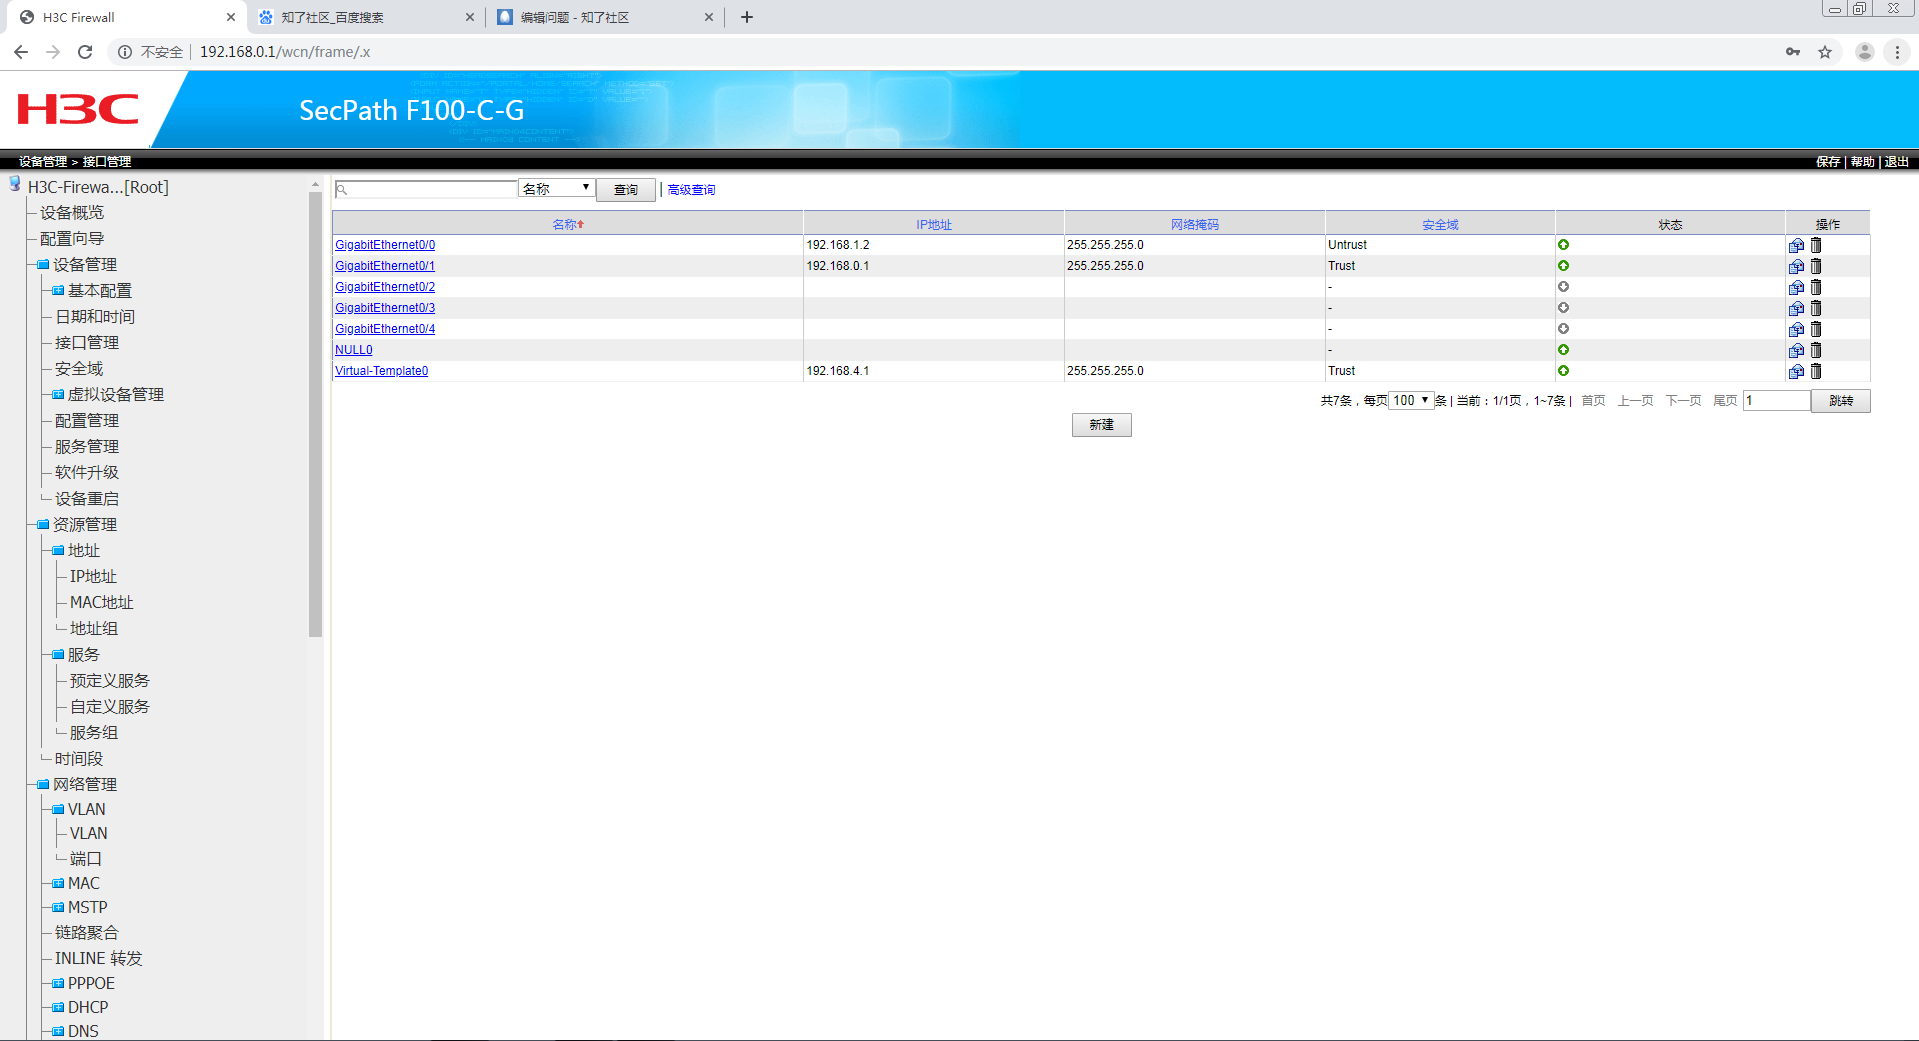Click gray down status icon of GigabitEthernet0/2
This screenshot has height=1041, width=1919.
click(1563, 287)
